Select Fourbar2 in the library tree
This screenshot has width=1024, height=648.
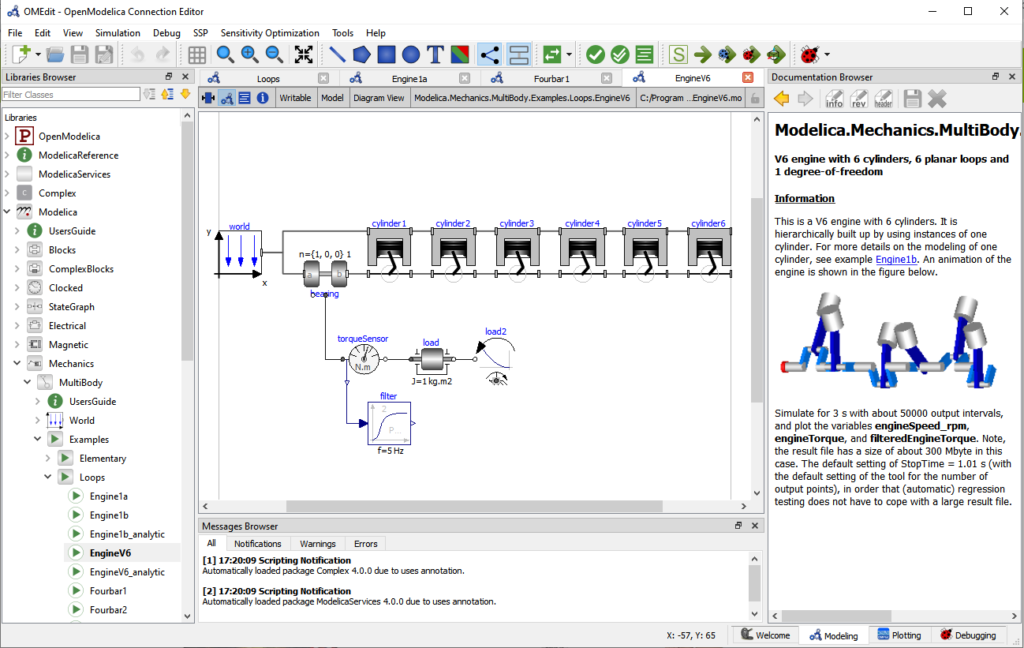click(108, 609)
